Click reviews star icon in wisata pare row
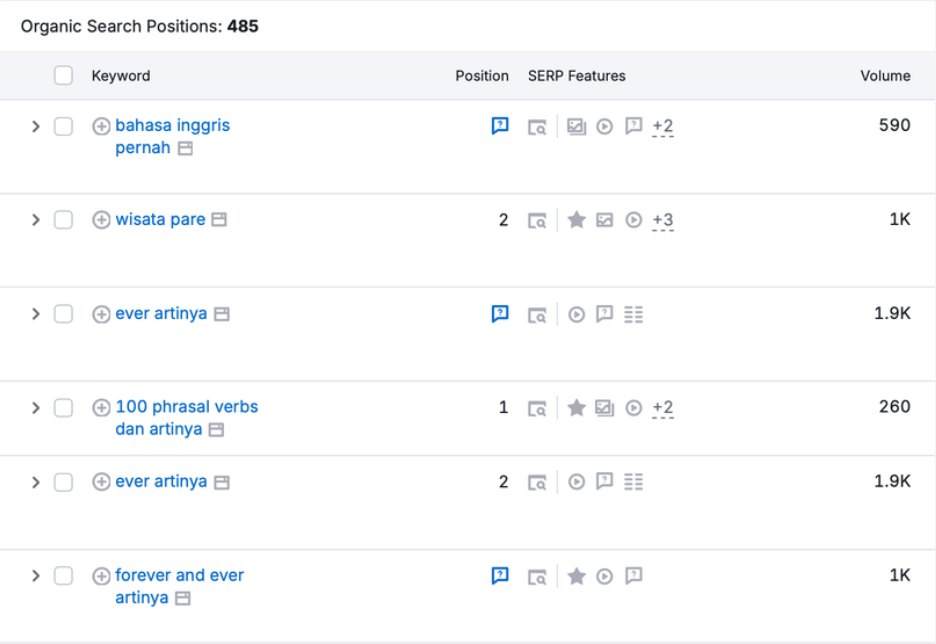The width and height of the screenshot is (936, 644). 576,220
